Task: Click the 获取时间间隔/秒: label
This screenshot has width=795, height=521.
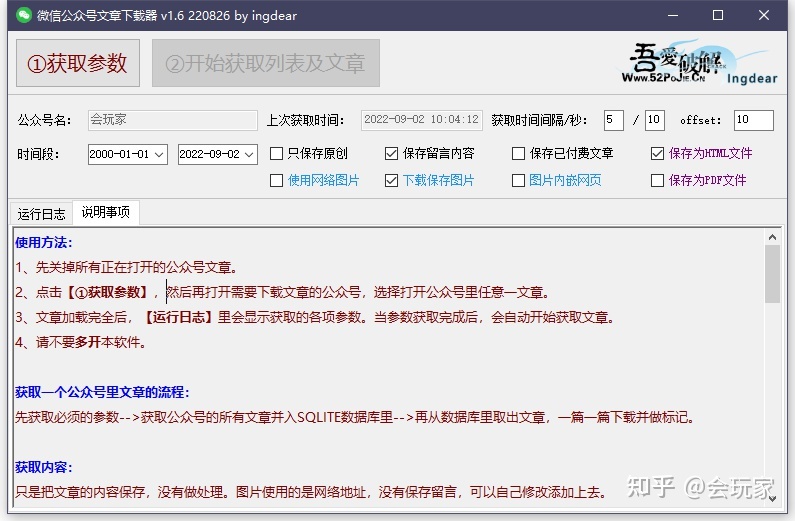Action: (x=539, y=120)
